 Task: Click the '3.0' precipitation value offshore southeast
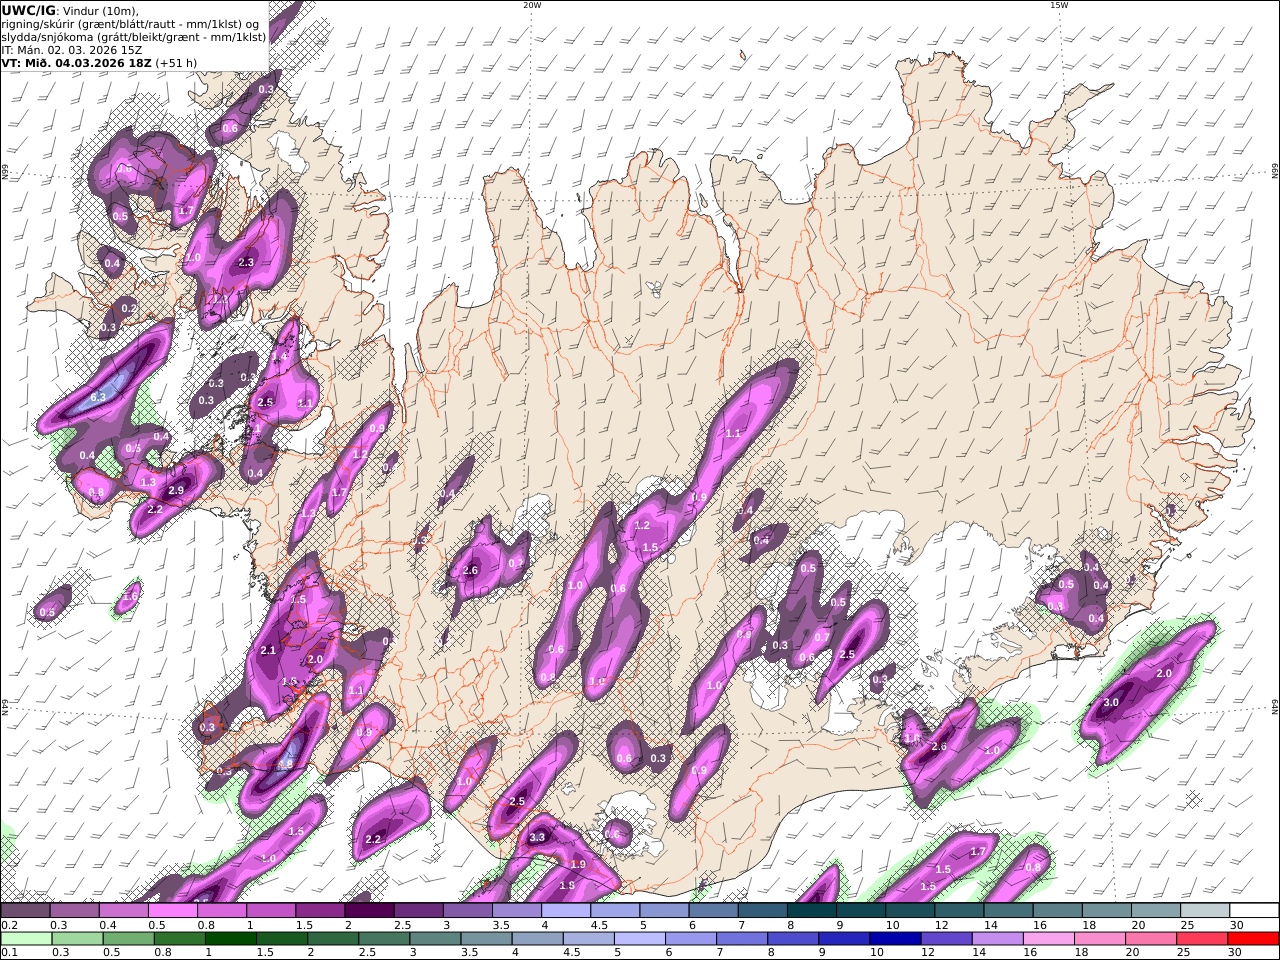tap(1111, 703)
